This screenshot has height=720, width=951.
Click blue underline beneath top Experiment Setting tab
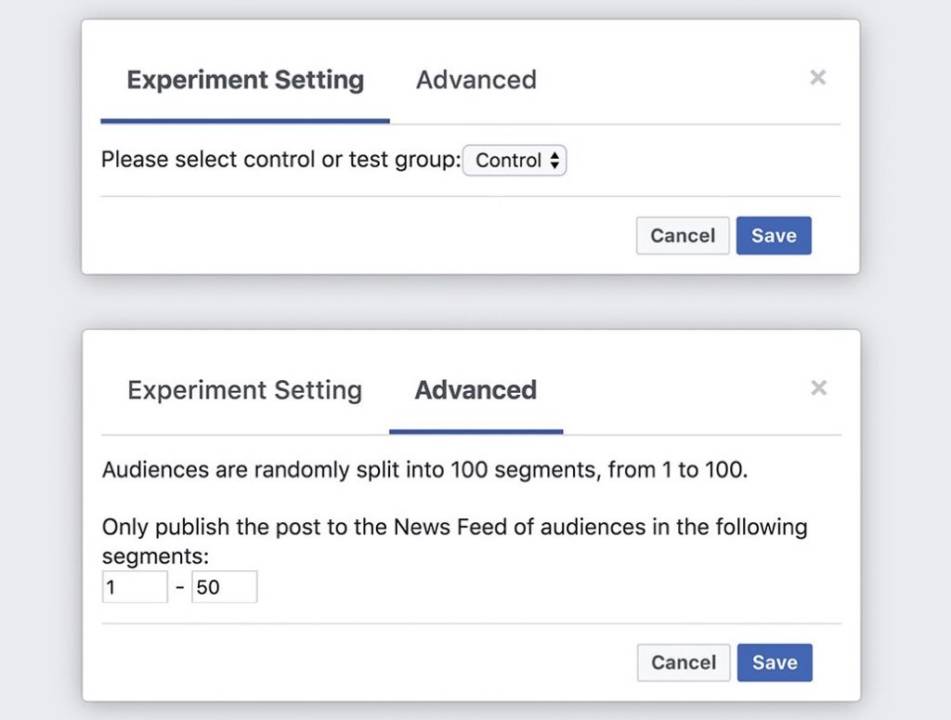tap(245, 121)
